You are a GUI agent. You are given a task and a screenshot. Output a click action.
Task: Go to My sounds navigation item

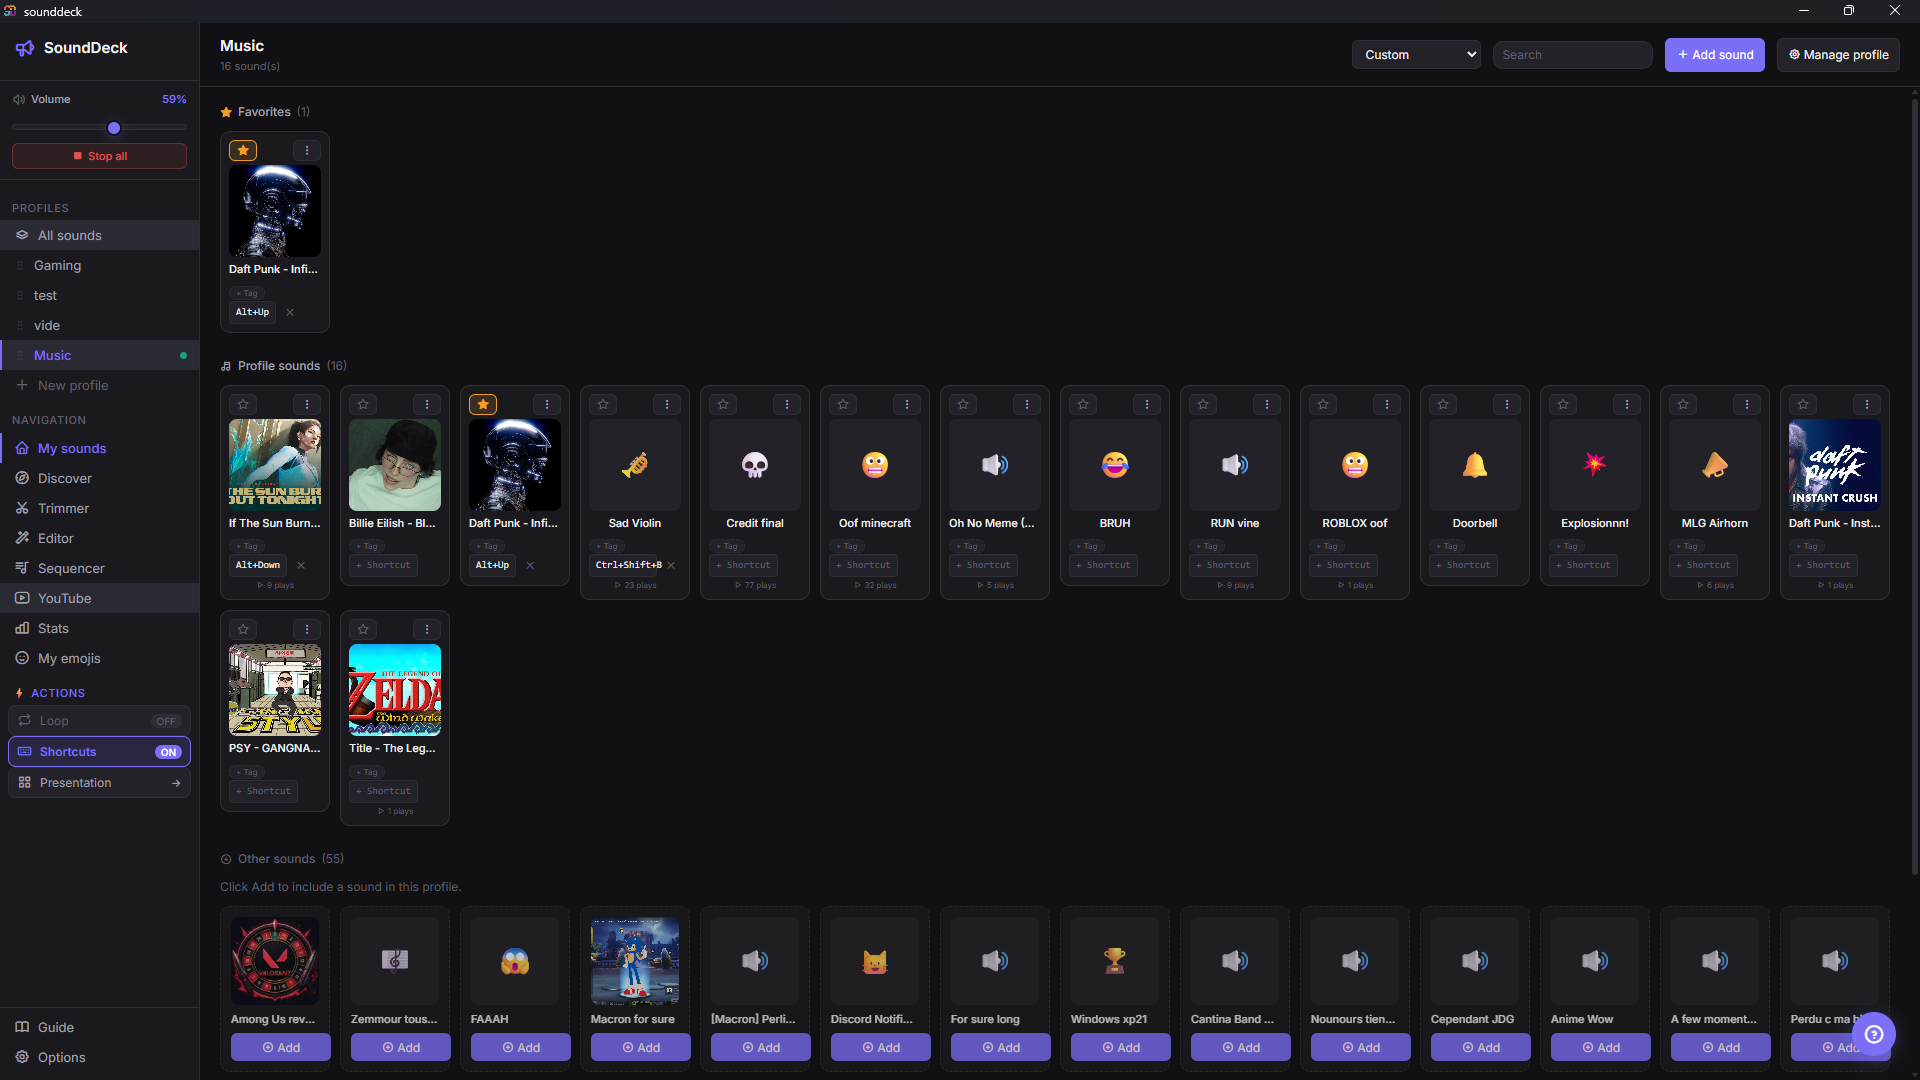click(x=99, y=448)
